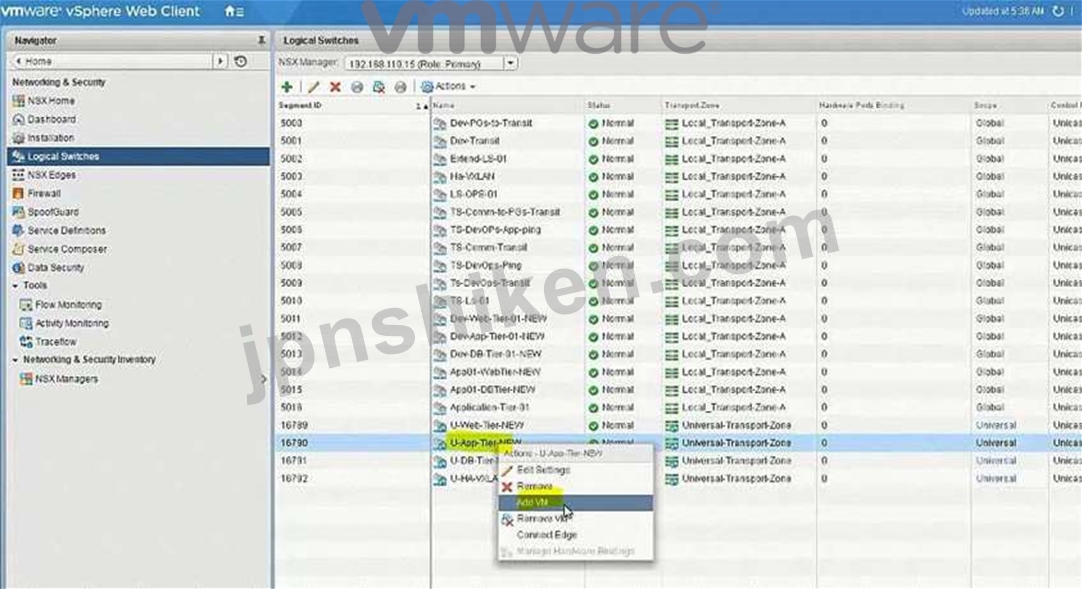The height and width of the screenshot is (589, 1082).
Task: Choose Add VM from the context menu
Action: [x=576, y=503]
